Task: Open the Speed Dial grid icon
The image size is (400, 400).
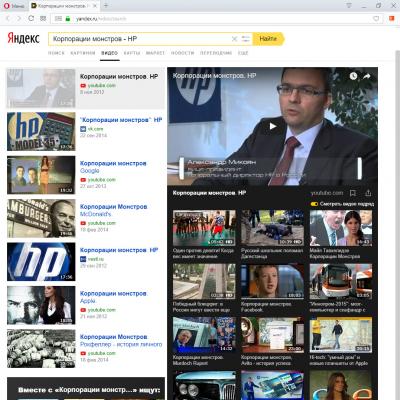Action: [43, 19]
